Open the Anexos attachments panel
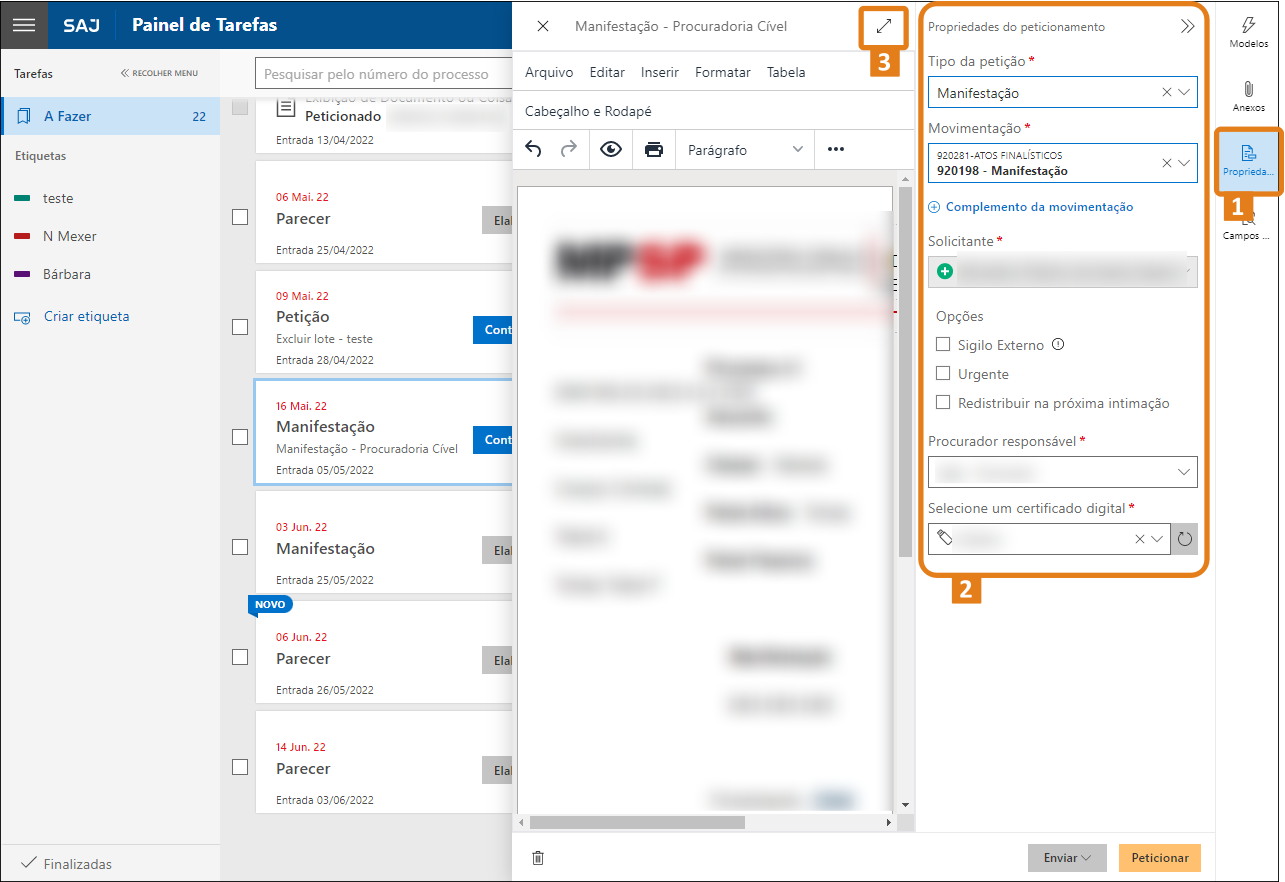The image size is (1285, 882). pyautogui.click(x=1248, y=96)
